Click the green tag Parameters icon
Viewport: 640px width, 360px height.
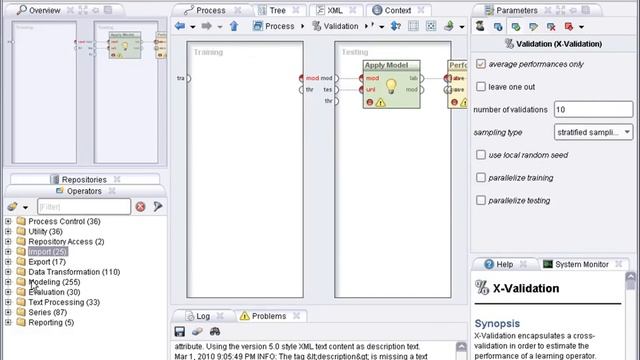[516, 27]
